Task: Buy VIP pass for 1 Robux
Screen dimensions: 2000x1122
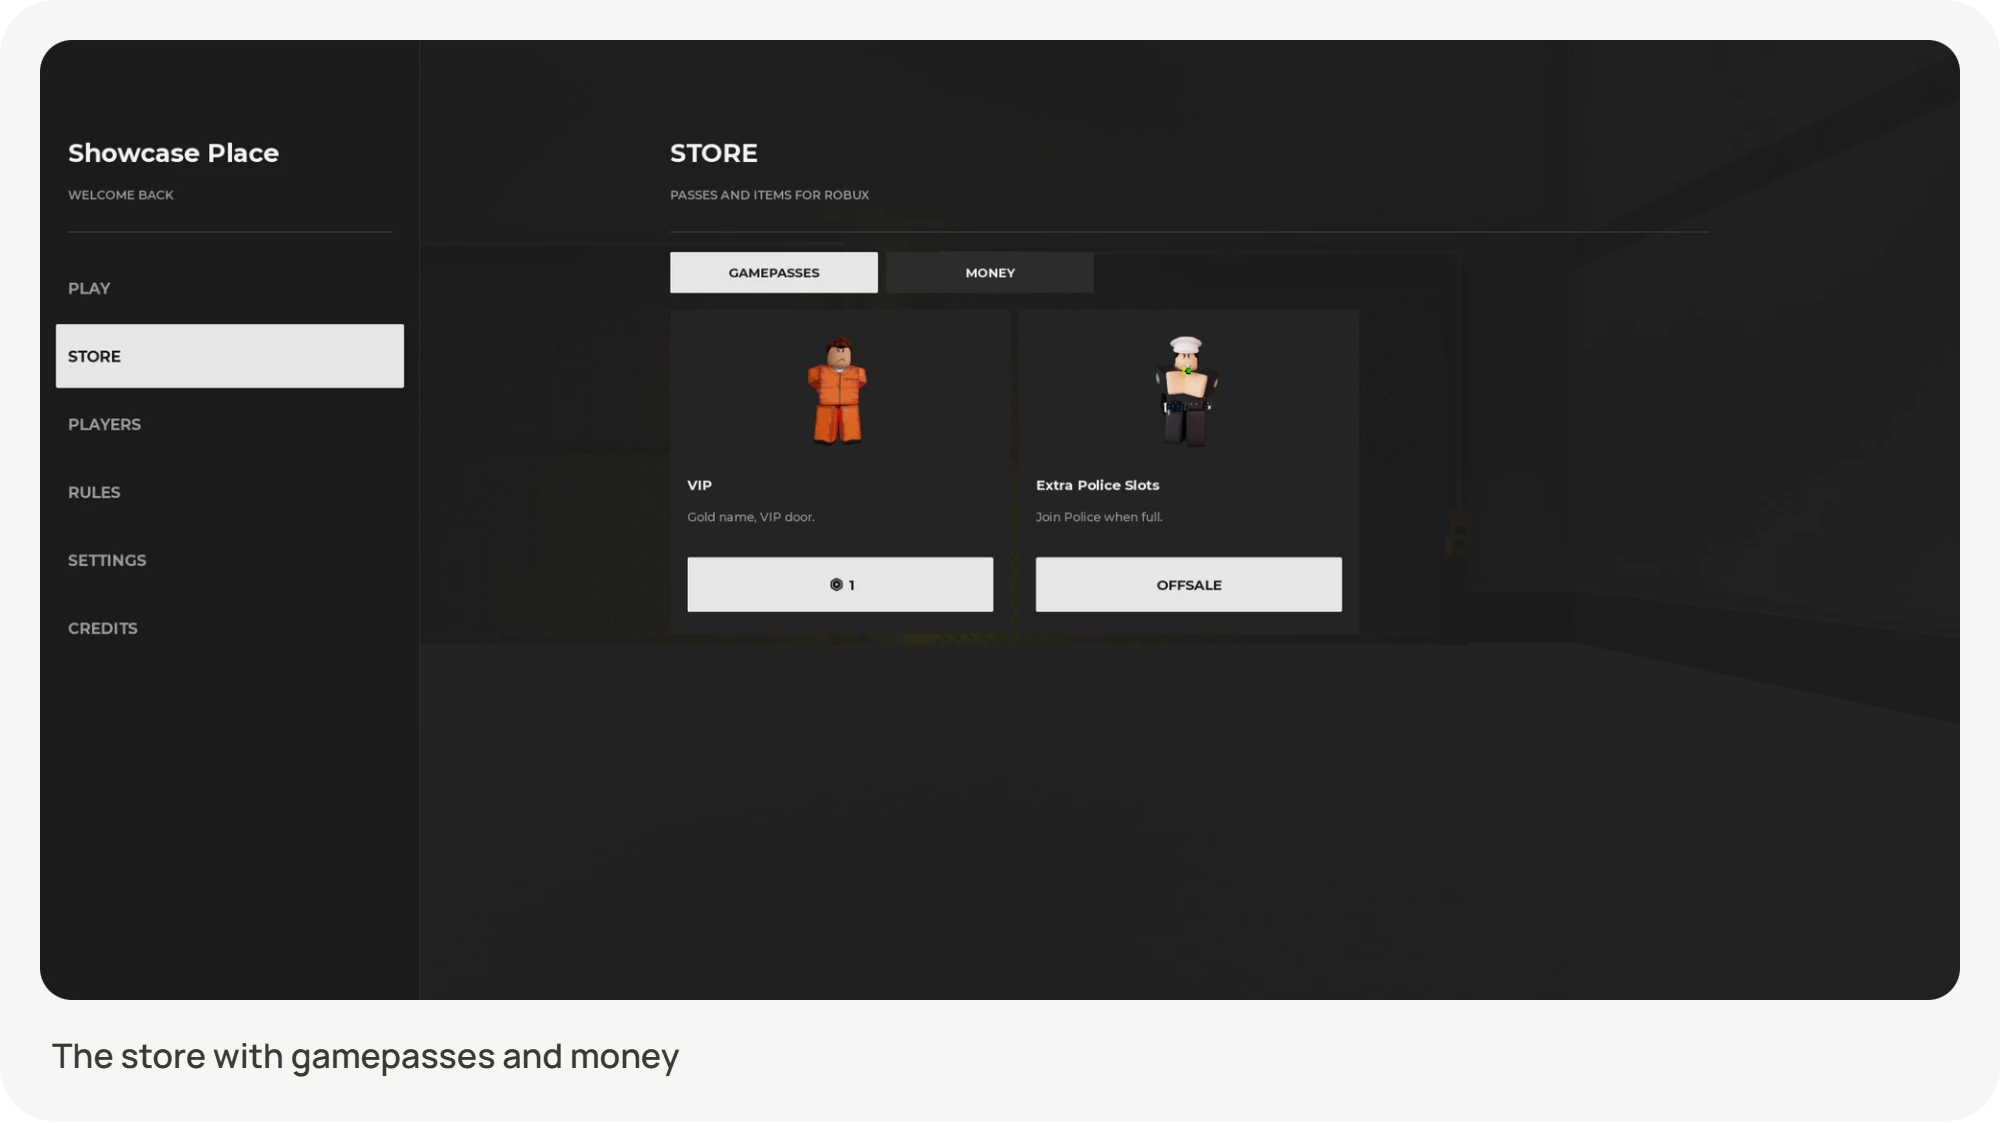Action: tap(840, 585)
